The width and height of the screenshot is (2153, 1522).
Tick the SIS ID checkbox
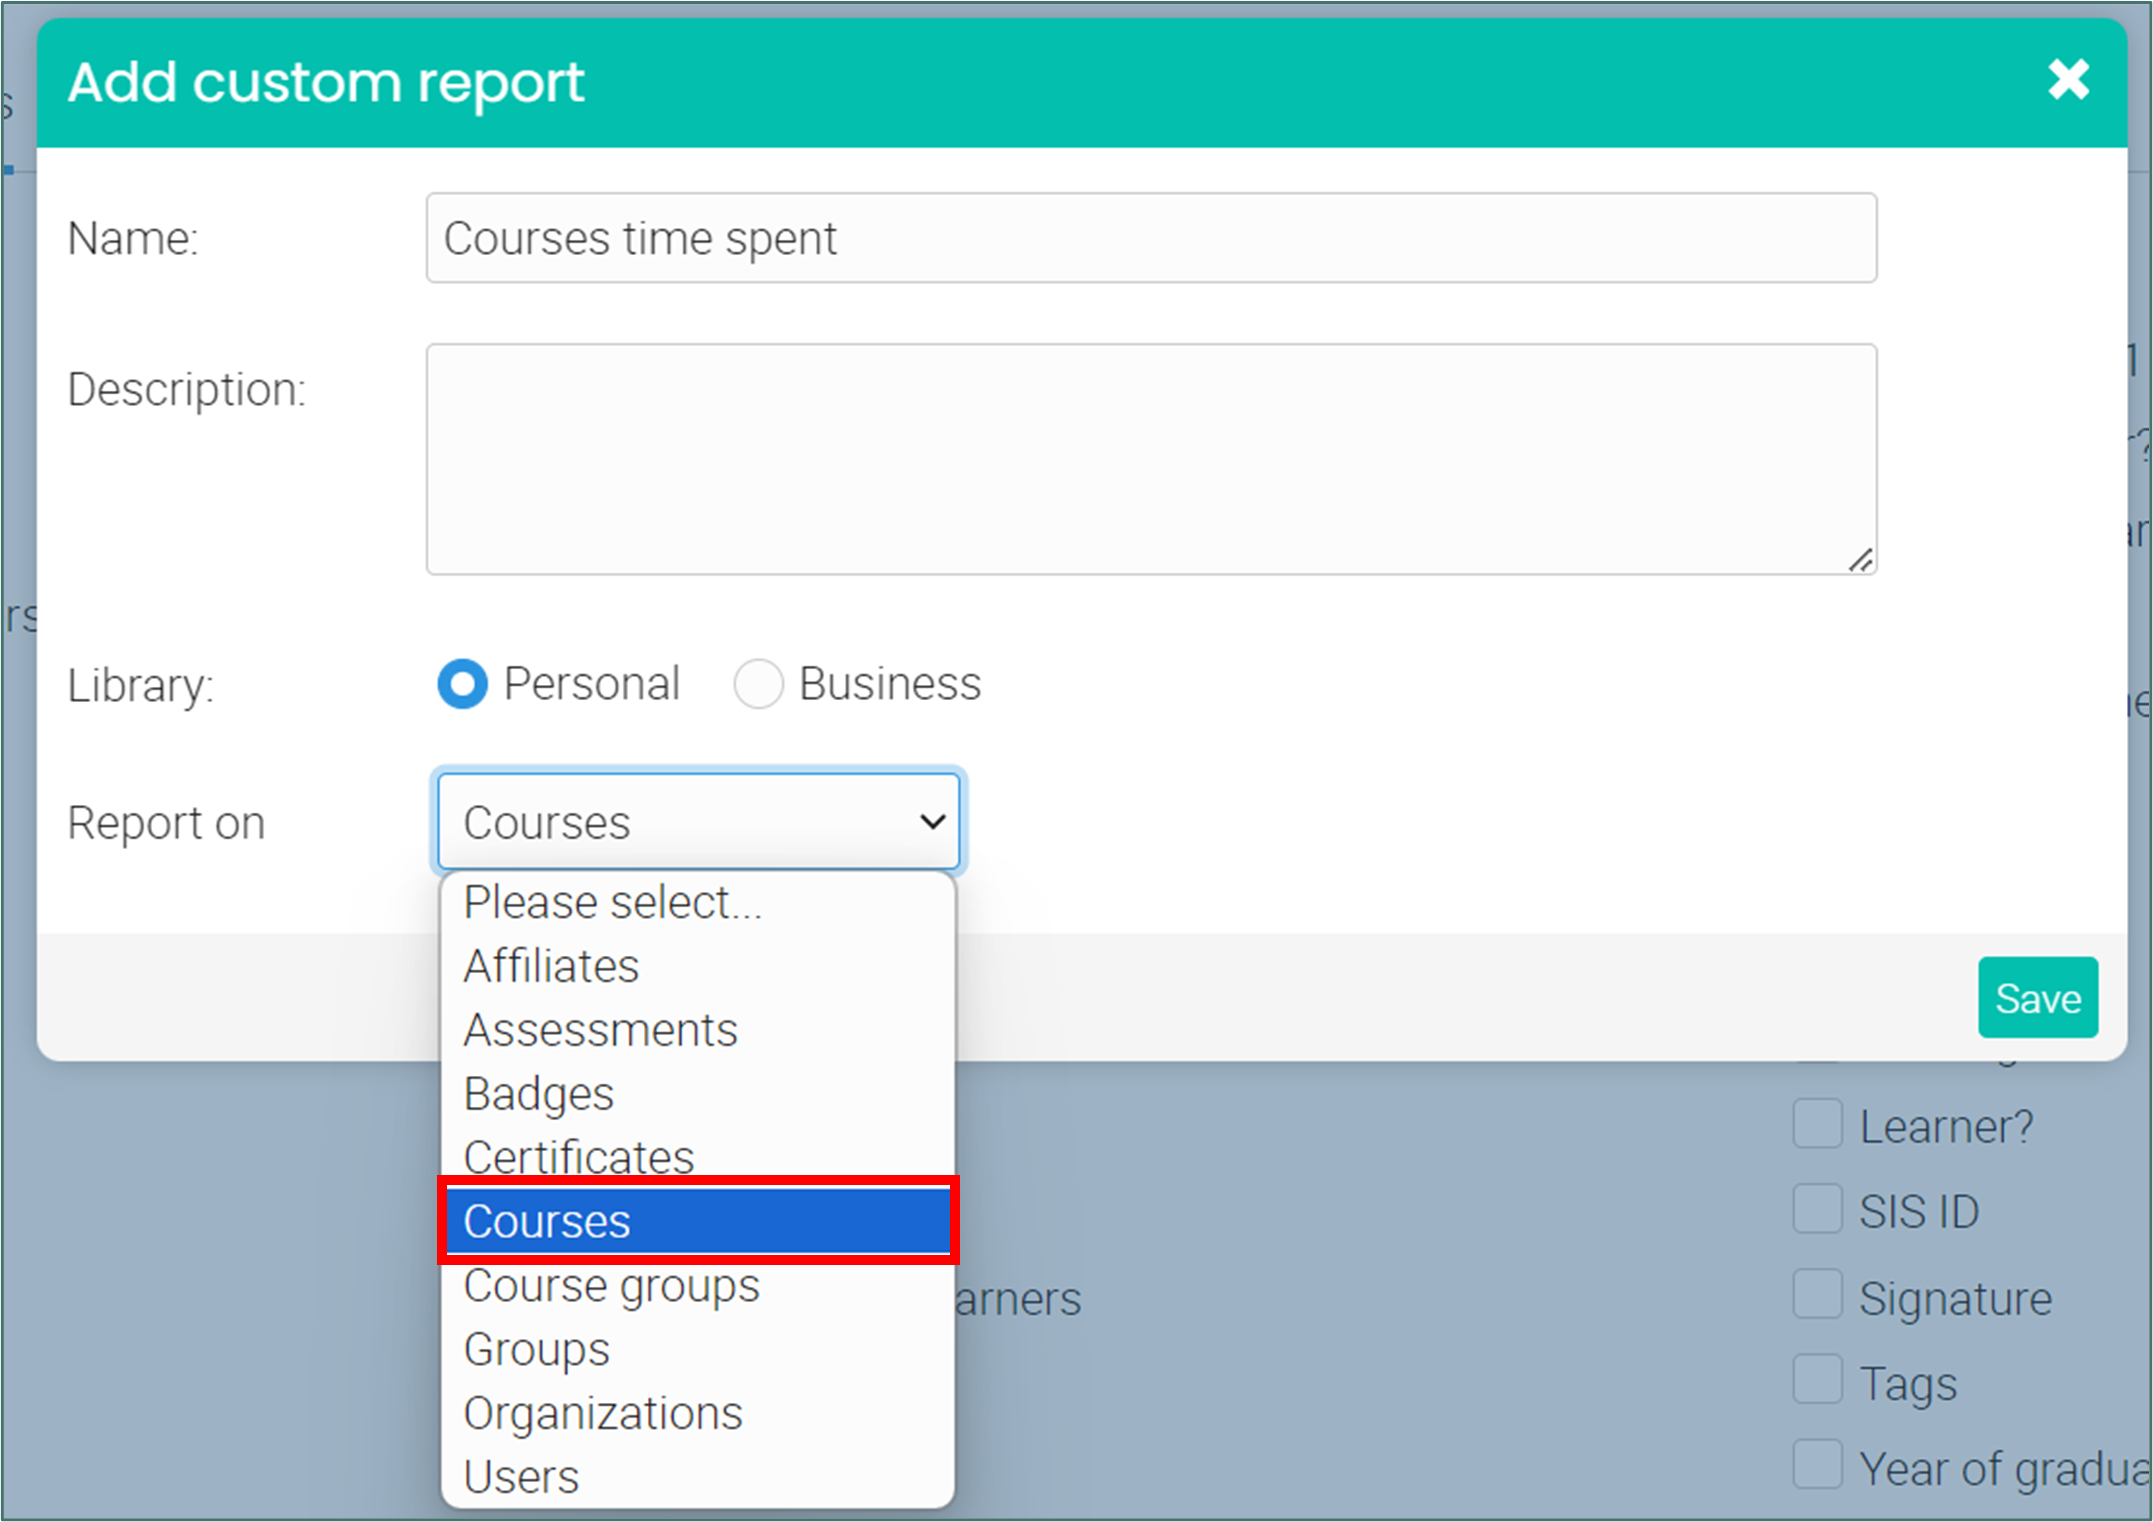(1817, 1209)
